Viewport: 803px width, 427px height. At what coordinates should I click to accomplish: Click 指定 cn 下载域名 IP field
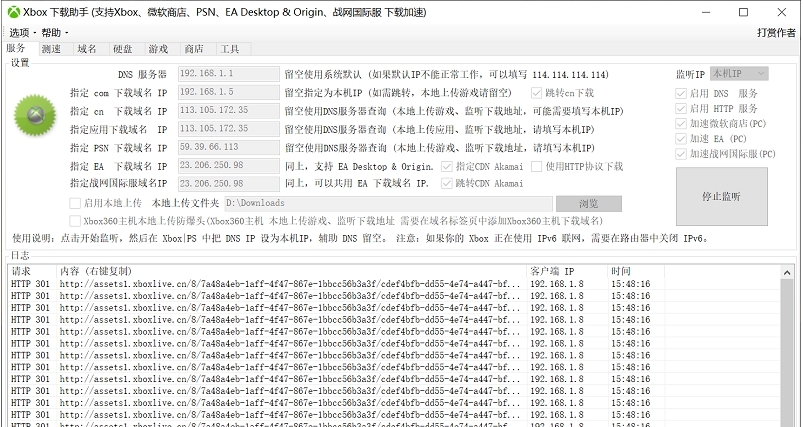[x=229, y=111]
